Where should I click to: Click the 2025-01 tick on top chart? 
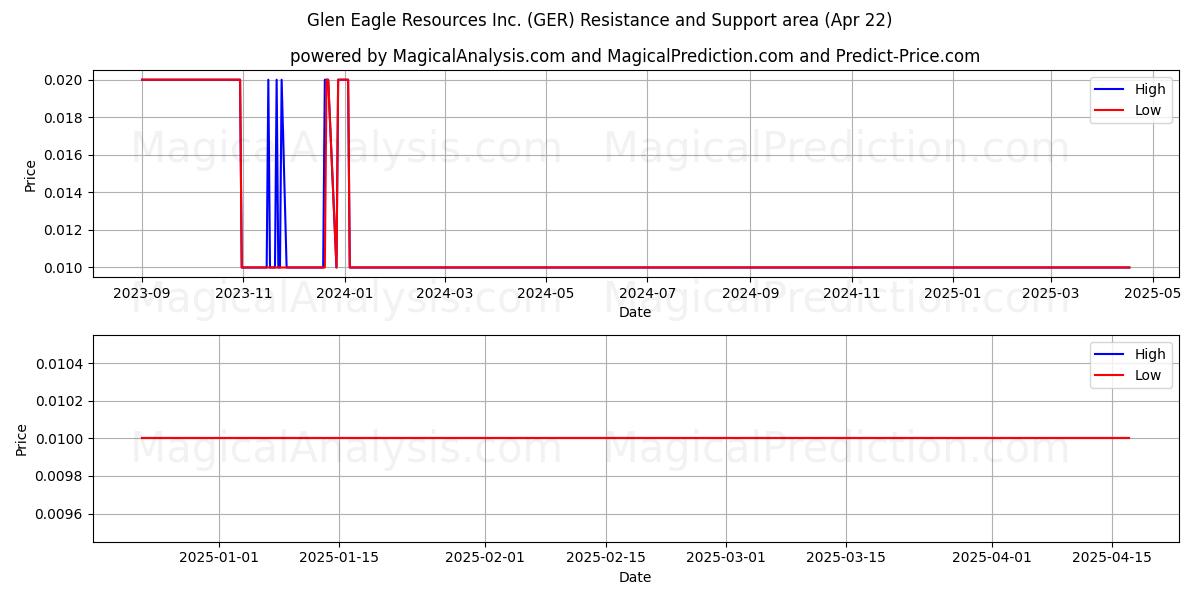coord(953,293)
